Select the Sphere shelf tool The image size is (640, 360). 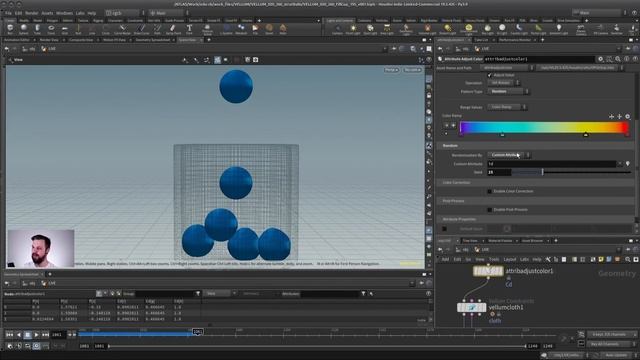click(x=24, y=29)
